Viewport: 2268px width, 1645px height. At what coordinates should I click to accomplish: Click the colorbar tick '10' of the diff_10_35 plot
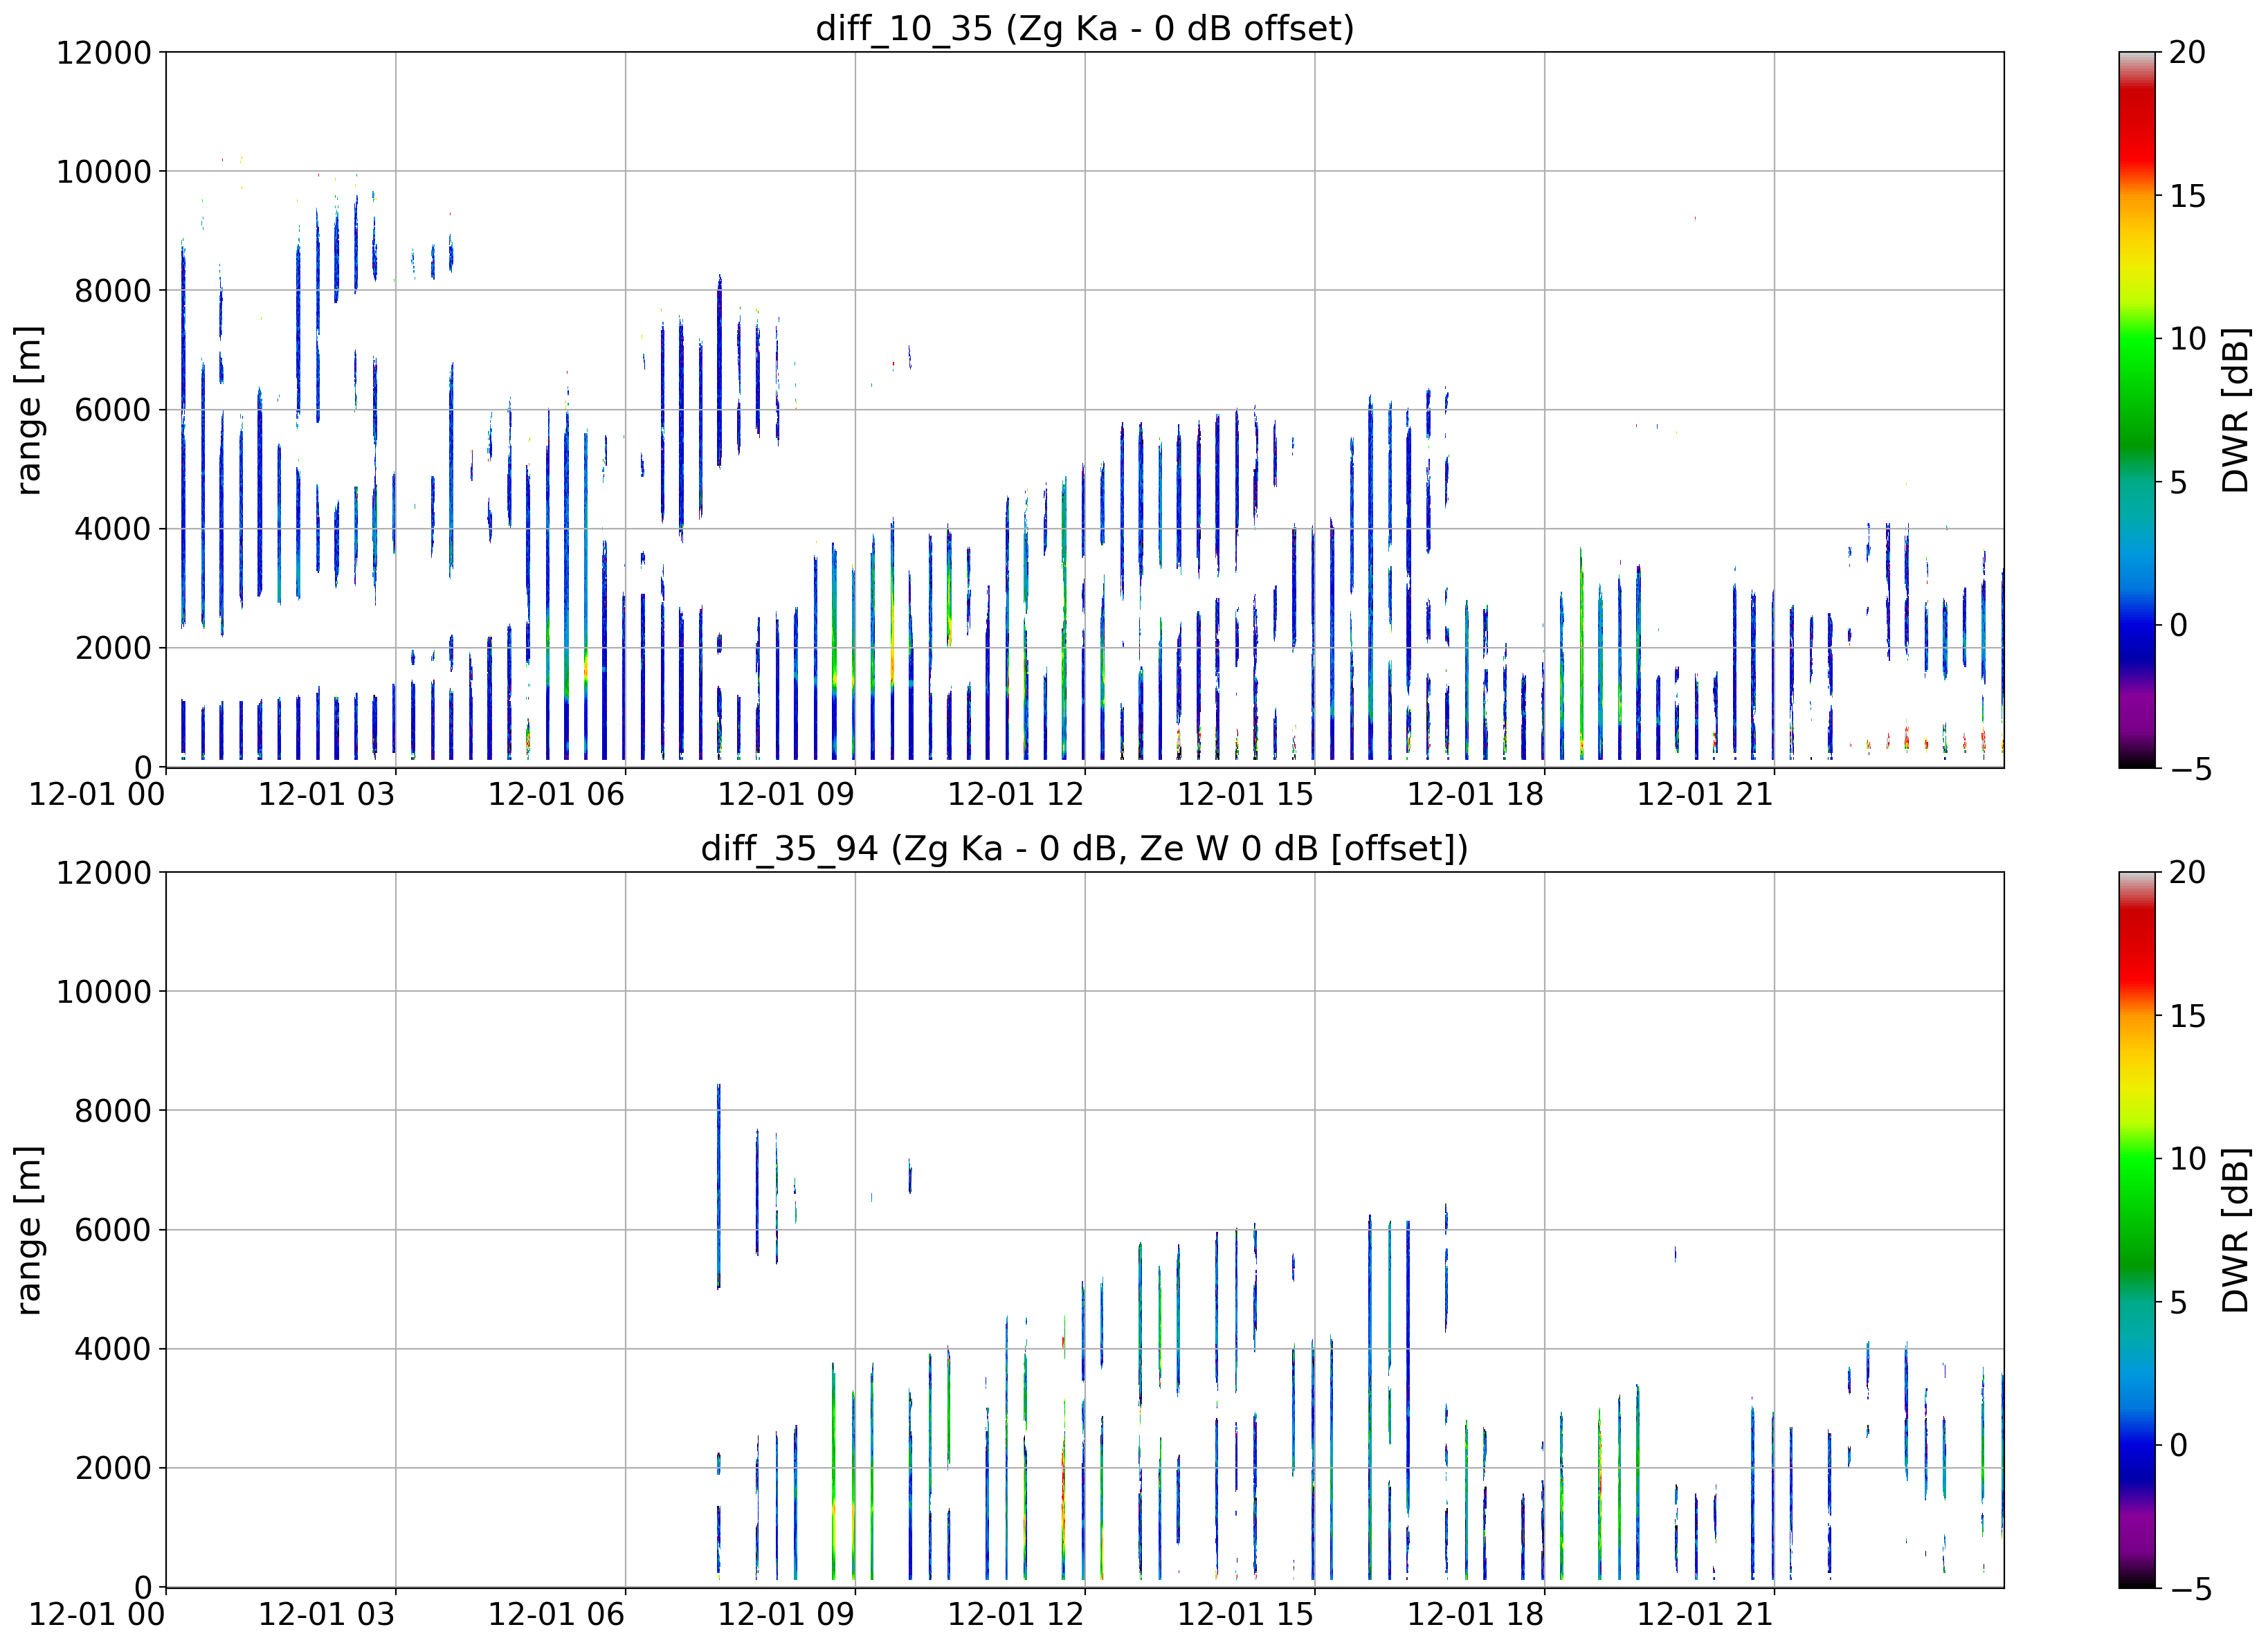click(2187, 339)
